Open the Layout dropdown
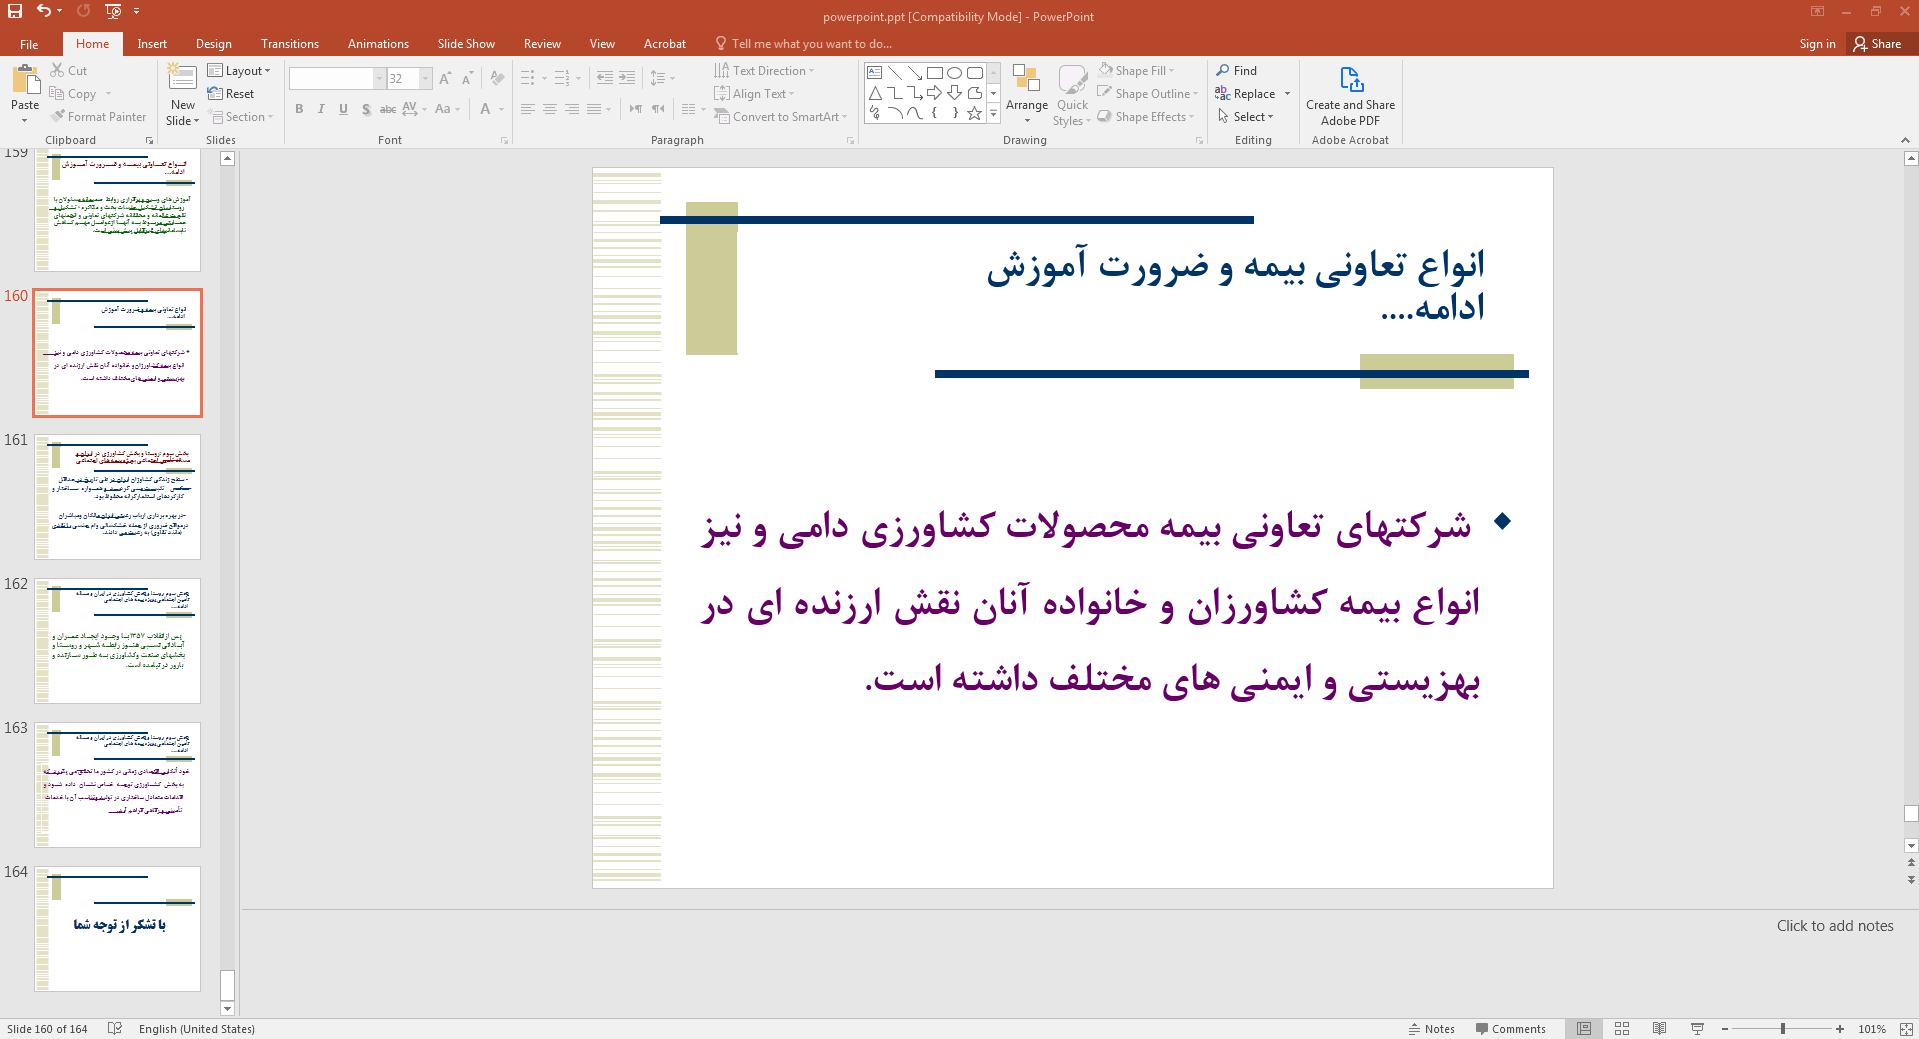The height and width of the screenshot is (1039, 1919). [239, 71]
